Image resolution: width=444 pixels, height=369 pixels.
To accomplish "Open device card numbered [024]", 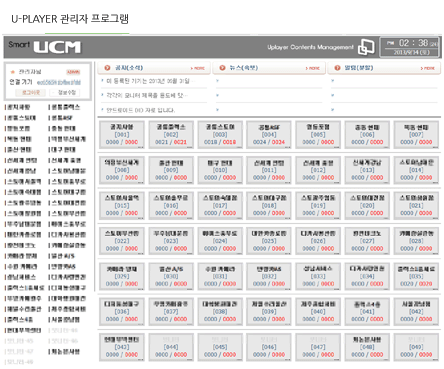I will [x=220, y=241].
